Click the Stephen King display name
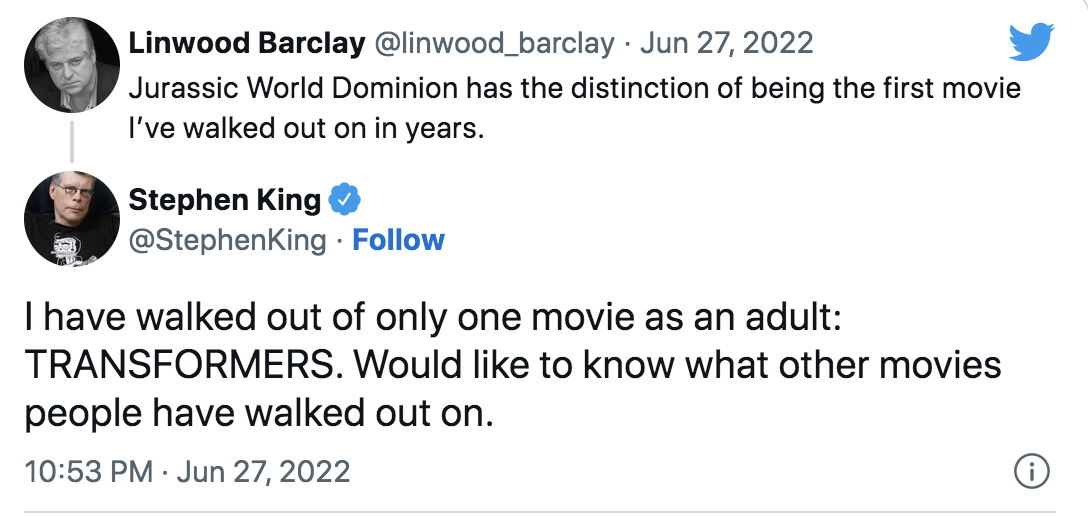 click(225, 200)
